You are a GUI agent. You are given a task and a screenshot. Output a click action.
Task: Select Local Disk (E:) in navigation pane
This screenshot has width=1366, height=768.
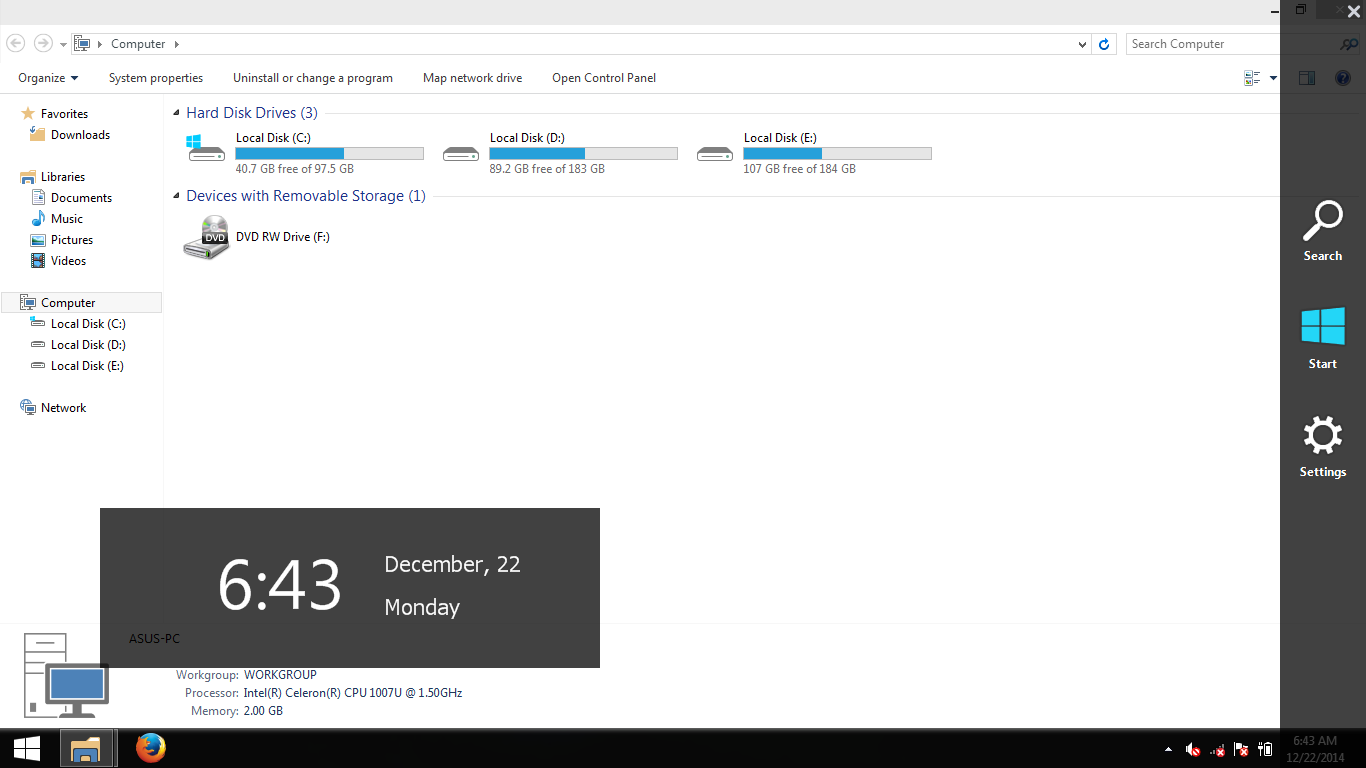[x=87, y=366]
